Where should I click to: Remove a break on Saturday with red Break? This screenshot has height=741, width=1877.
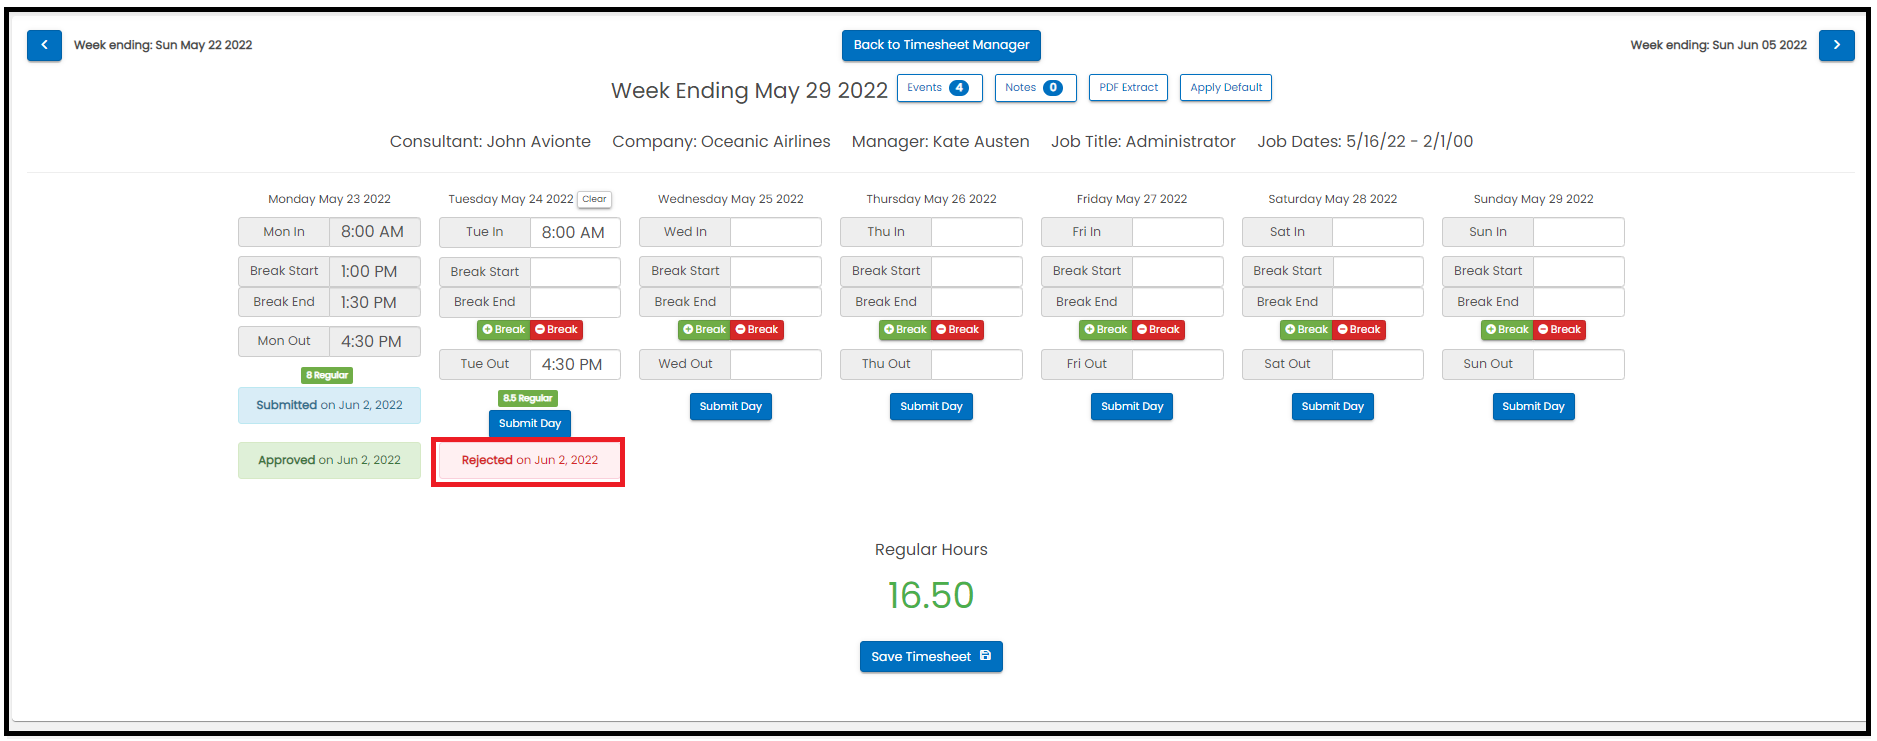1359,330
